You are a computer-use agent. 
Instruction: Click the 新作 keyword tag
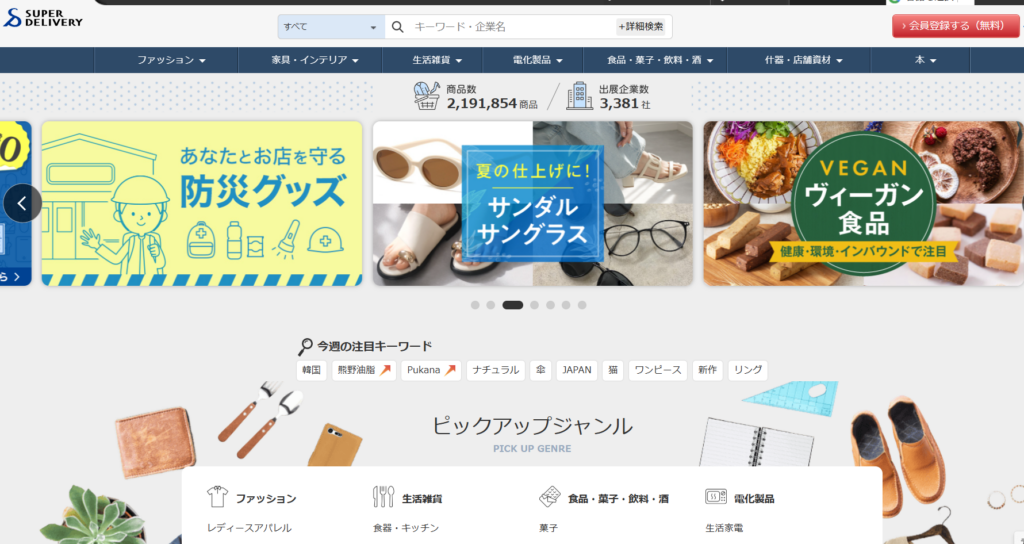707,370
